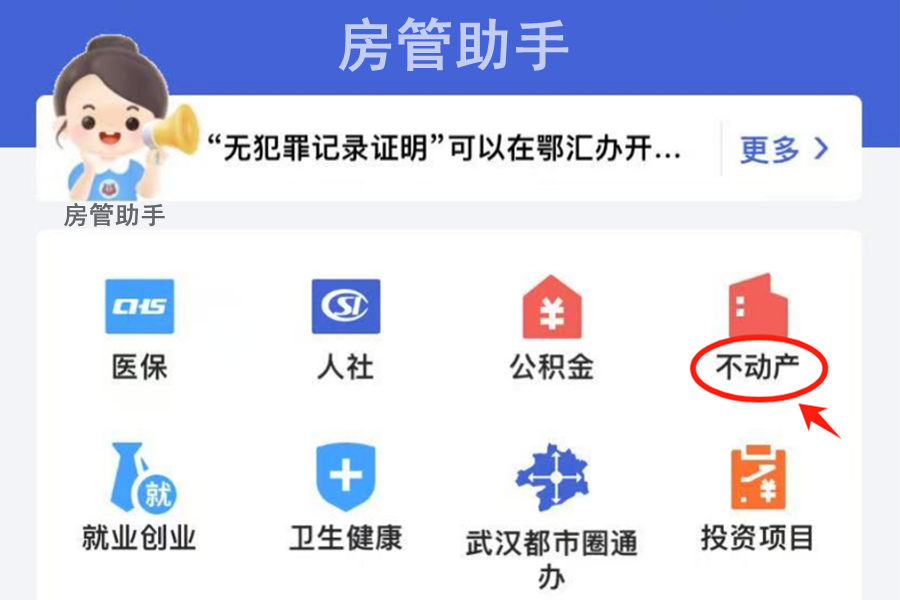Expand notices with the 更多 chevron arrow

click(x=822, y=149)
